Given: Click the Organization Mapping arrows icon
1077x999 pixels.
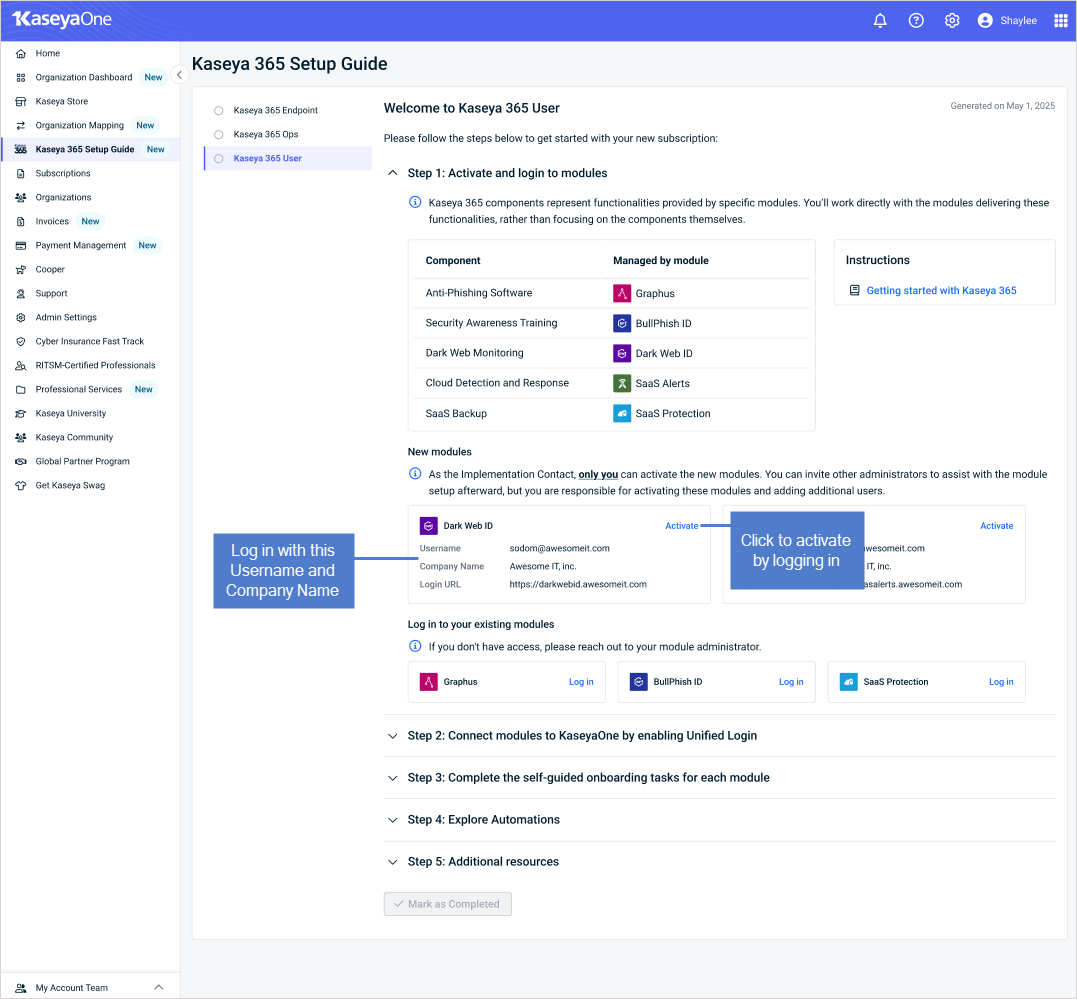Looking at the screenshot, I should click(21, 126).
